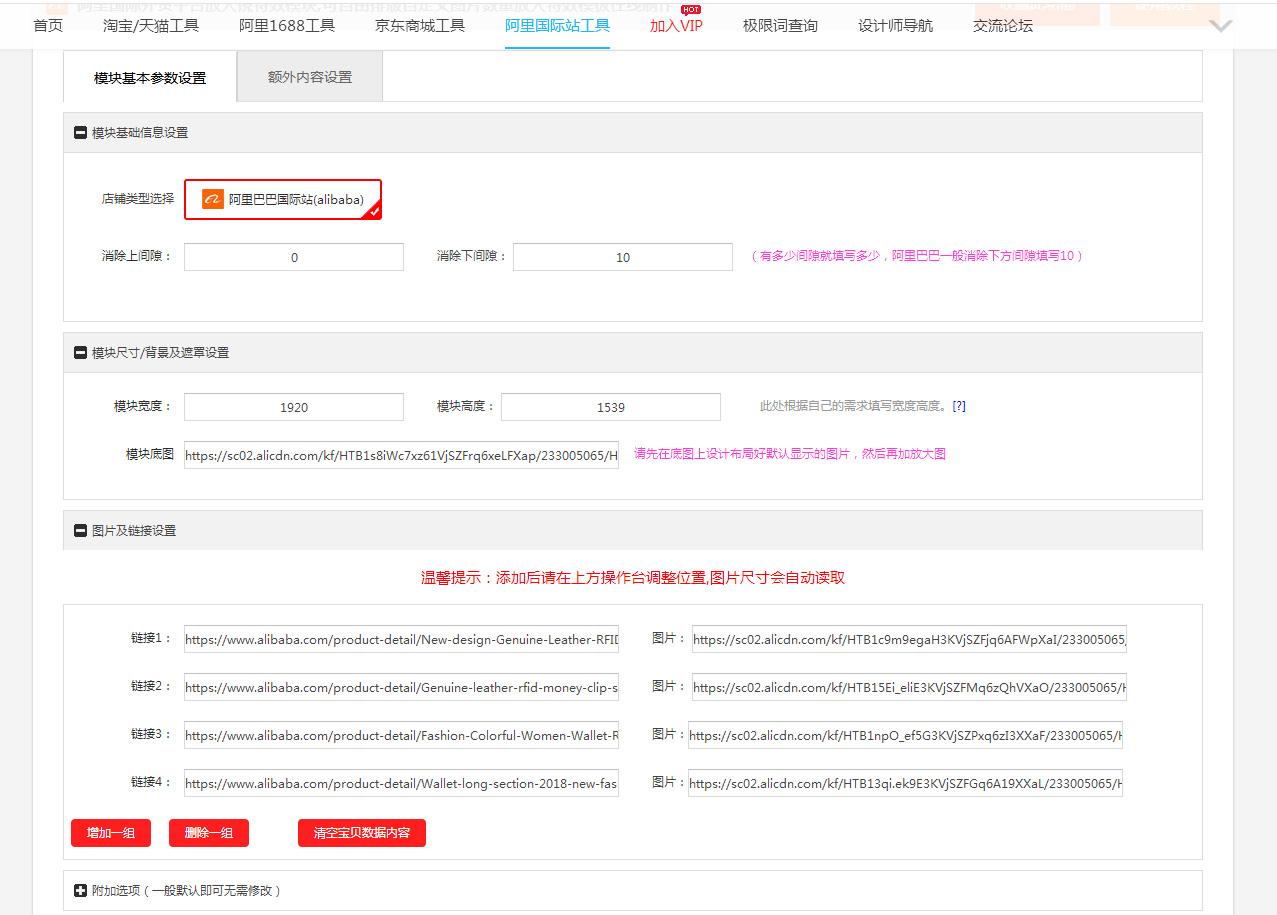Click the 删除一组 button

pos(209,833)
